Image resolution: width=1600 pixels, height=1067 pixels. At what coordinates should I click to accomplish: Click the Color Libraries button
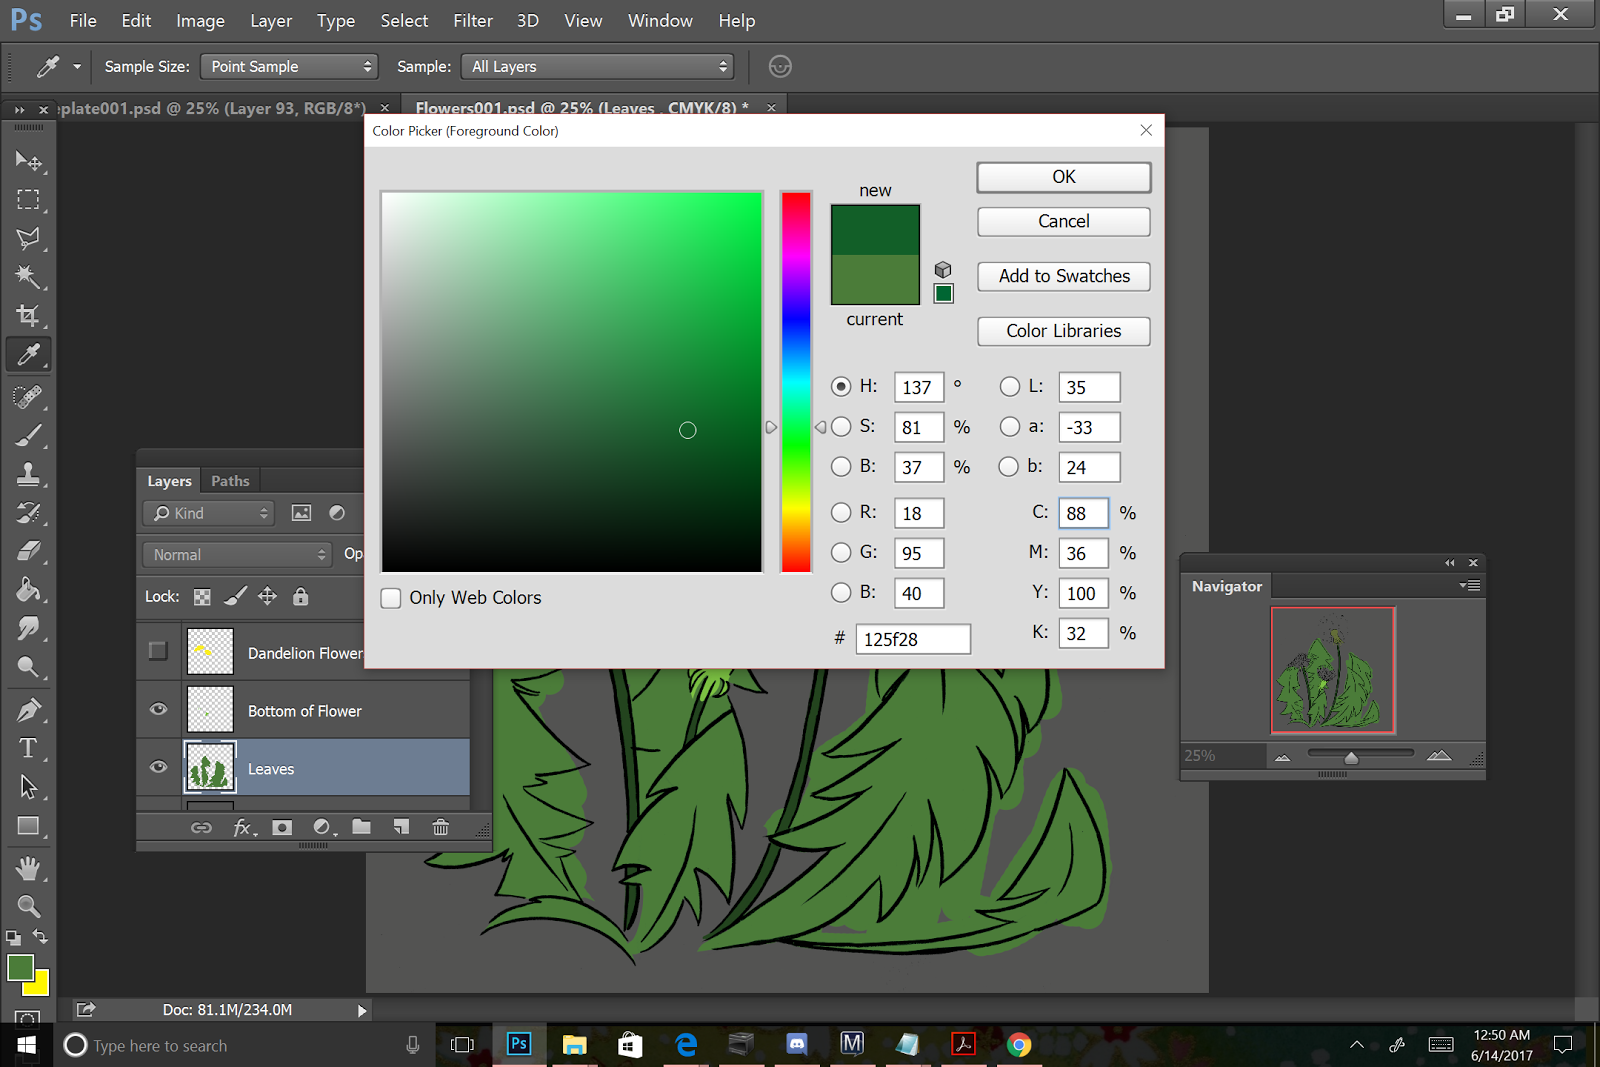pos(1063,331)
